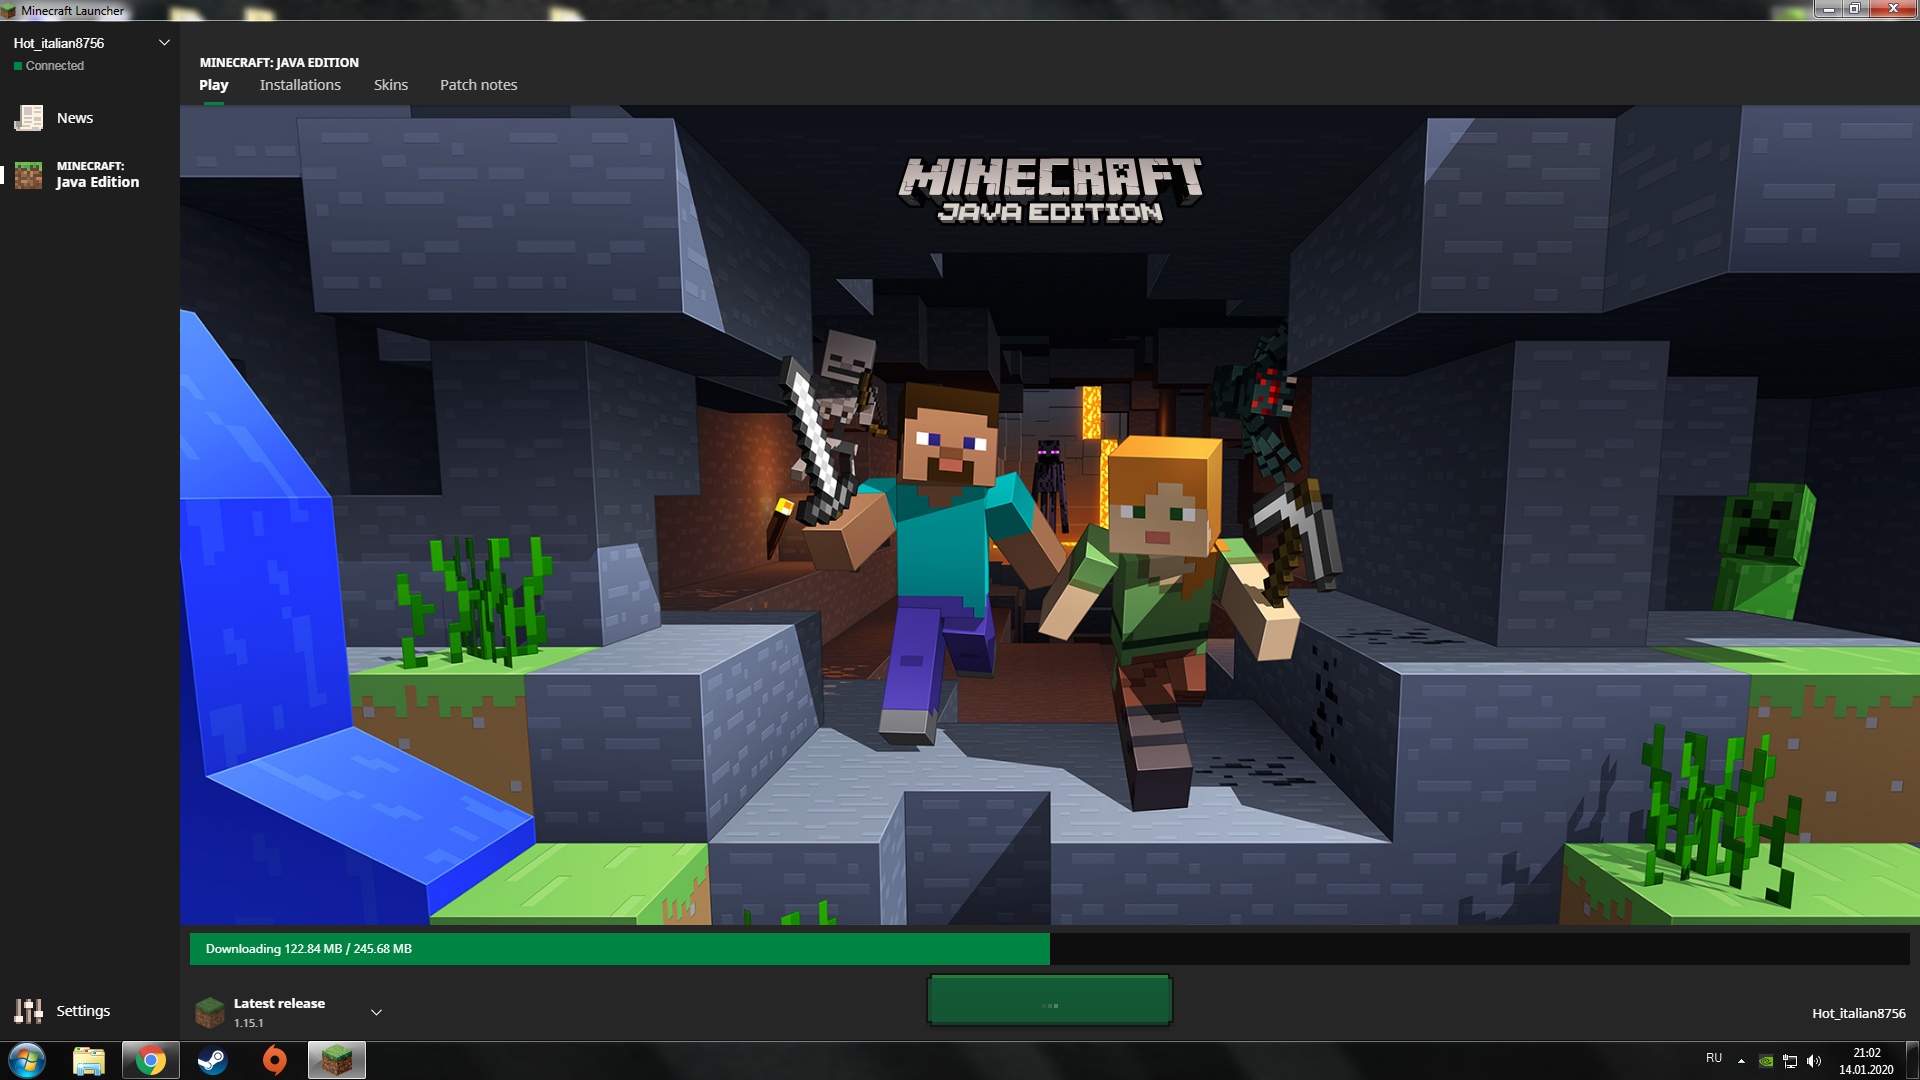Open the News newspaper icon
The image size is (1920, 1080).
click(29, 118)
